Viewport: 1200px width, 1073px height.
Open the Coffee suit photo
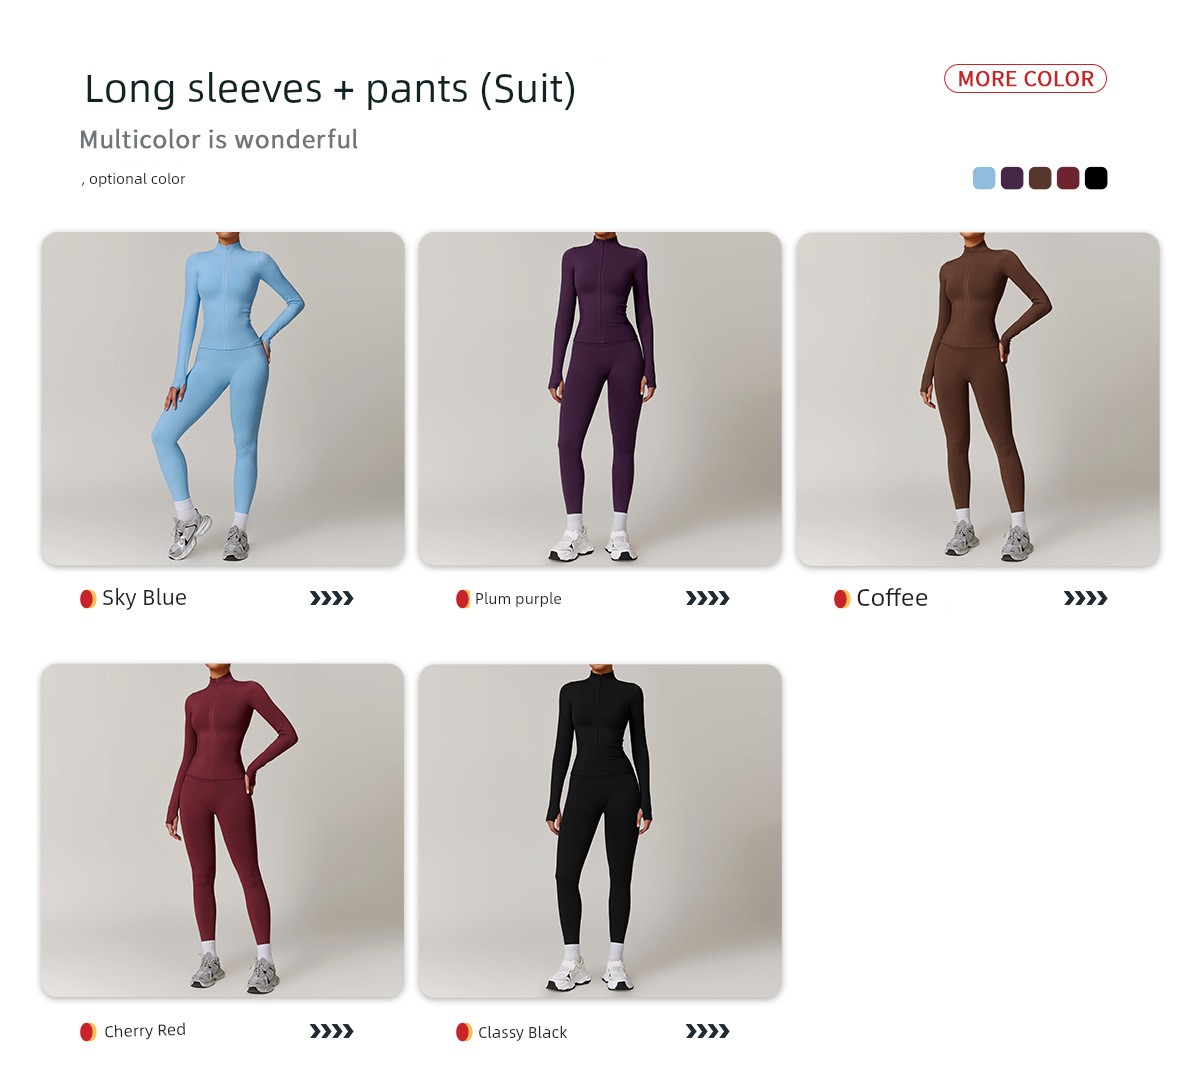tap(978, 399)
